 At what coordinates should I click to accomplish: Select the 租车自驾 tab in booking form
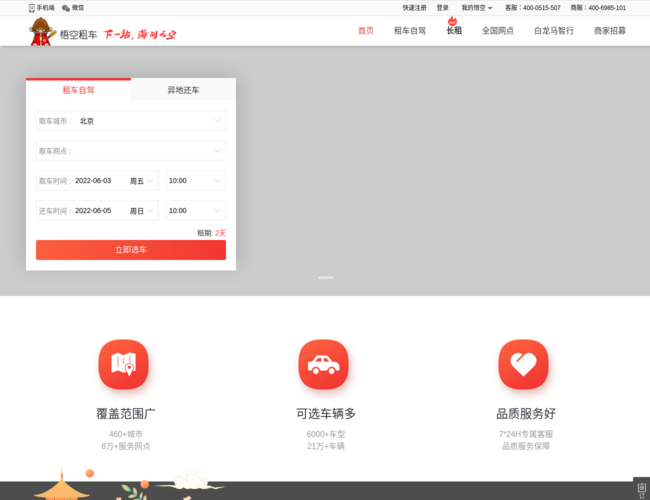78,90
